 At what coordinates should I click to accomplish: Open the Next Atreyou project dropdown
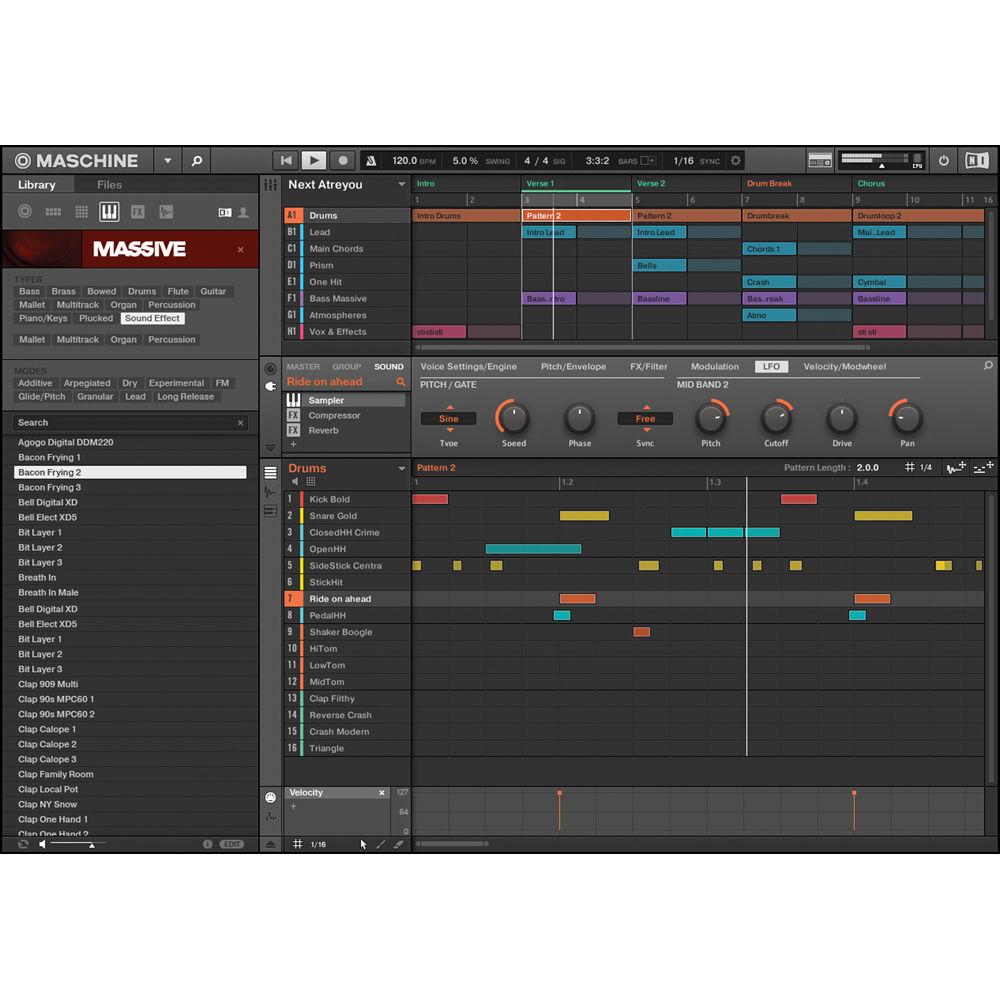coord(403,185)
